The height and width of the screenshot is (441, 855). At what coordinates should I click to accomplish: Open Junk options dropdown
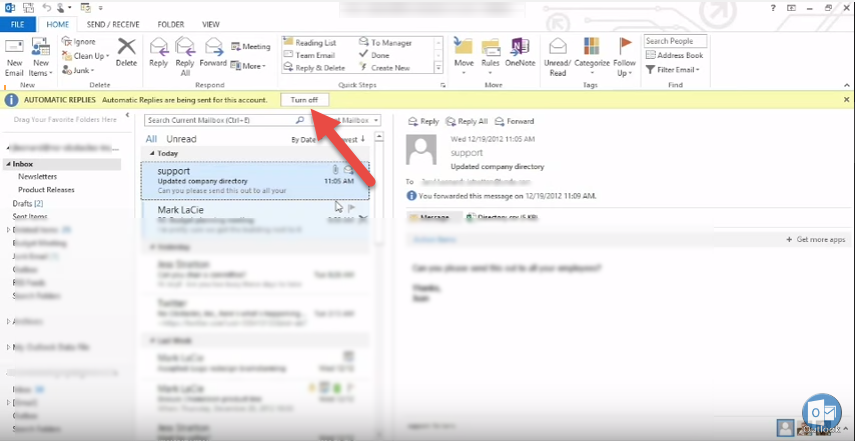pos(79,70)
